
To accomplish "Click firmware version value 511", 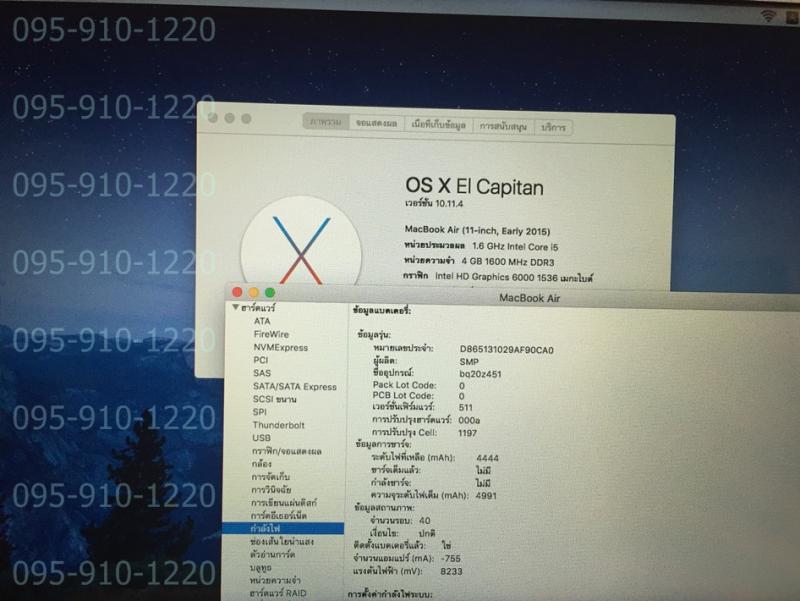I will pyautogui.click(x=466, y=408).
